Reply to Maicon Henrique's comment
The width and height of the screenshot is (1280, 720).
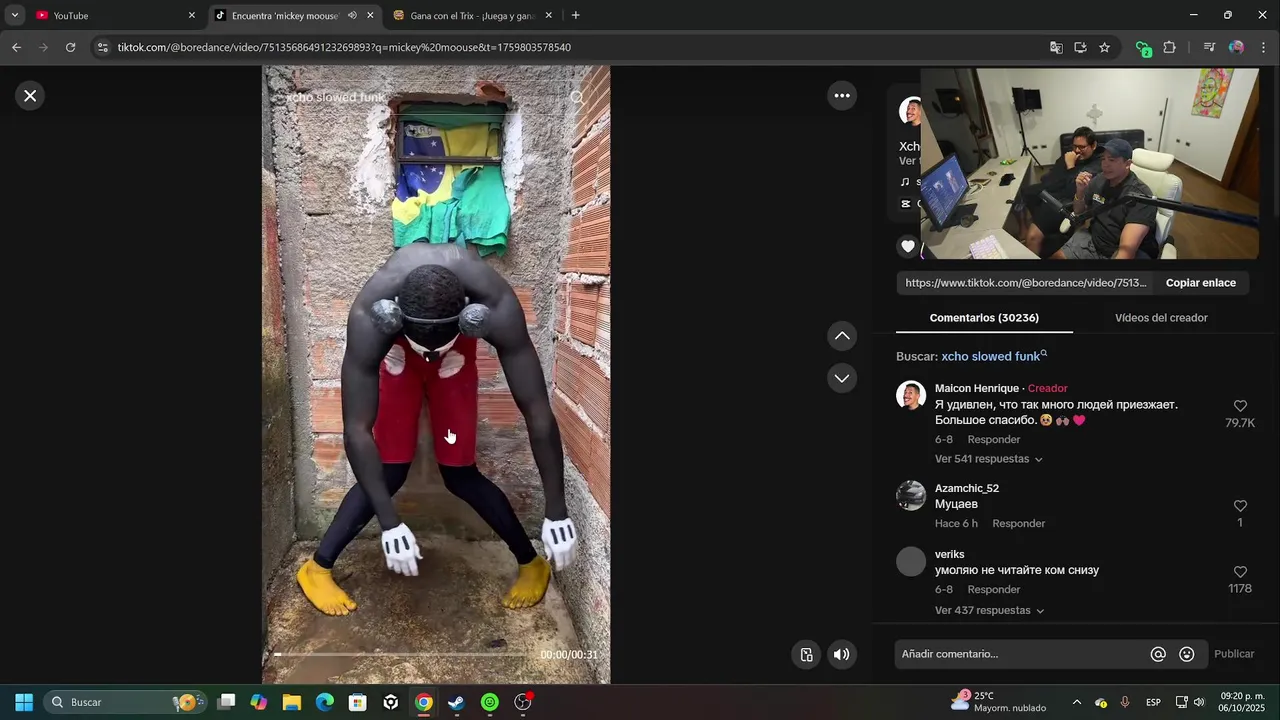(993, 440)
